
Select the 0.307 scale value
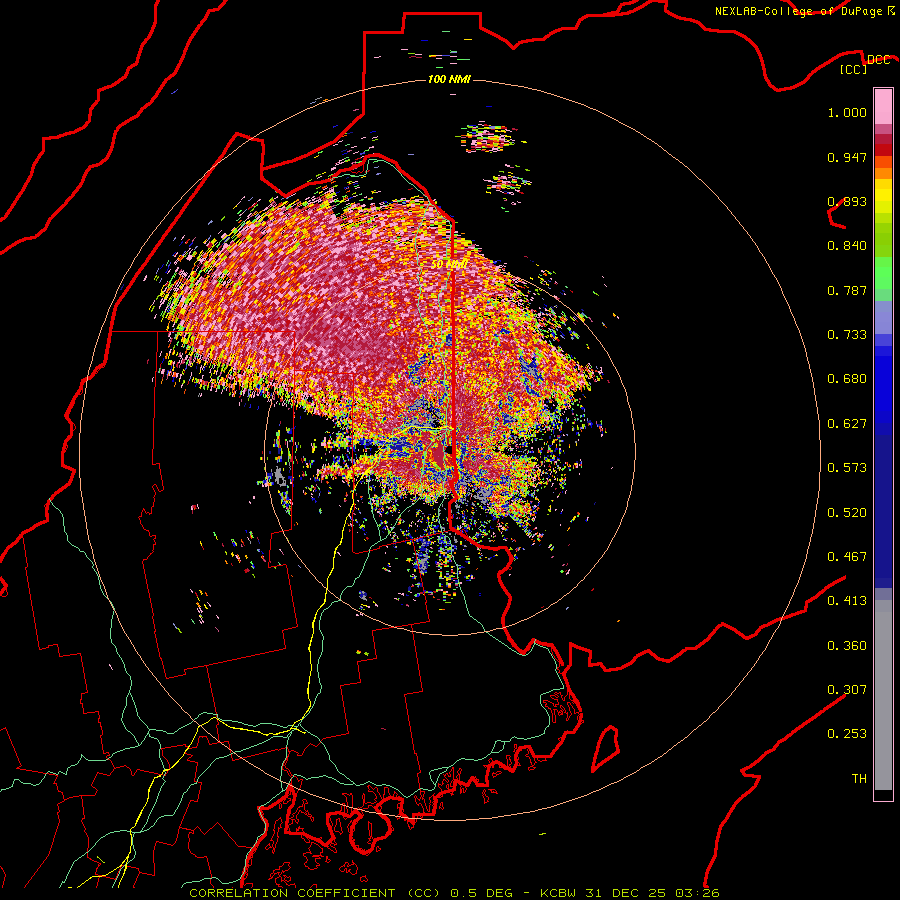tap(847, 690)
